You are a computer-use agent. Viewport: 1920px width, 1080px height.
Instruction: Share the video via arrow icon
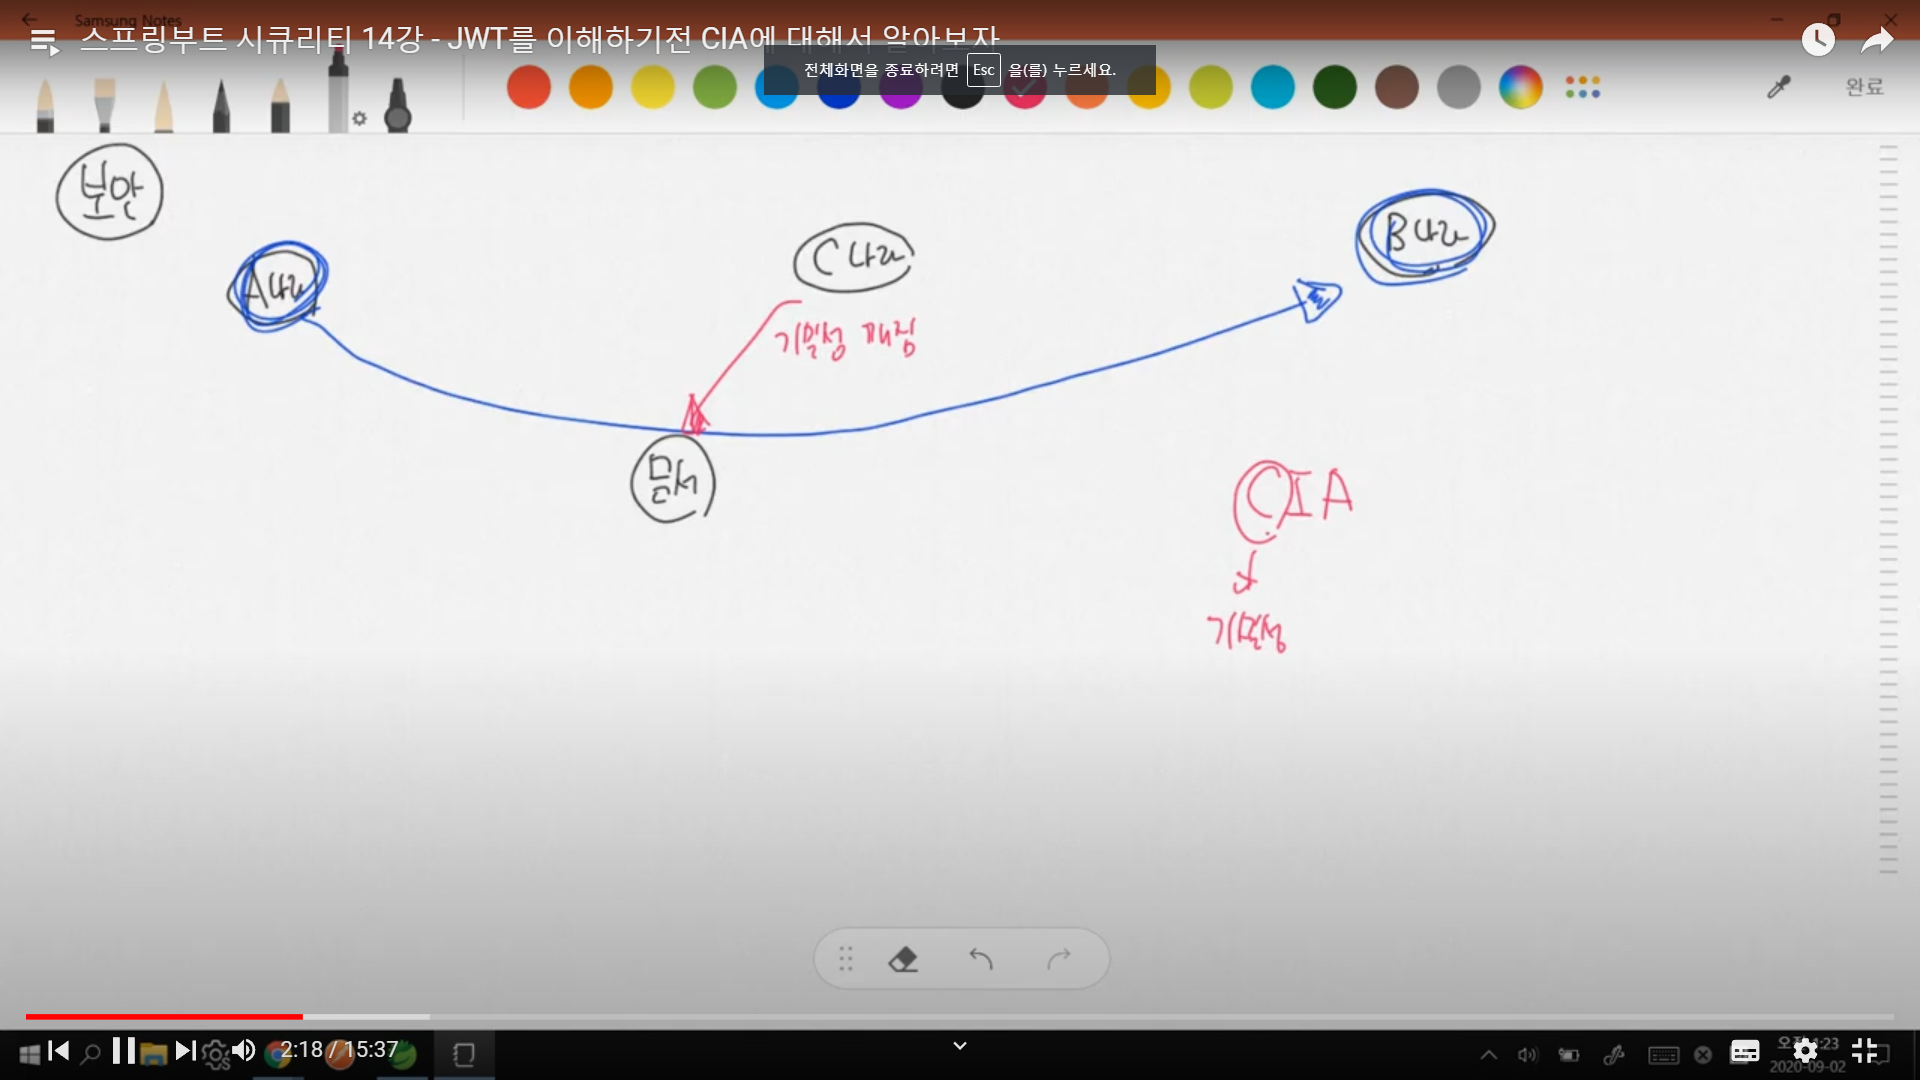[1877, 40]
